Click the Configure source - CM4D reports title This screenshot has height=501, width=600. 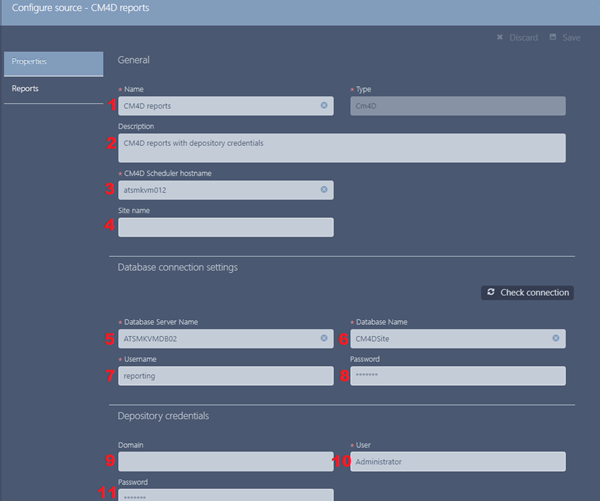coord(80,8)
